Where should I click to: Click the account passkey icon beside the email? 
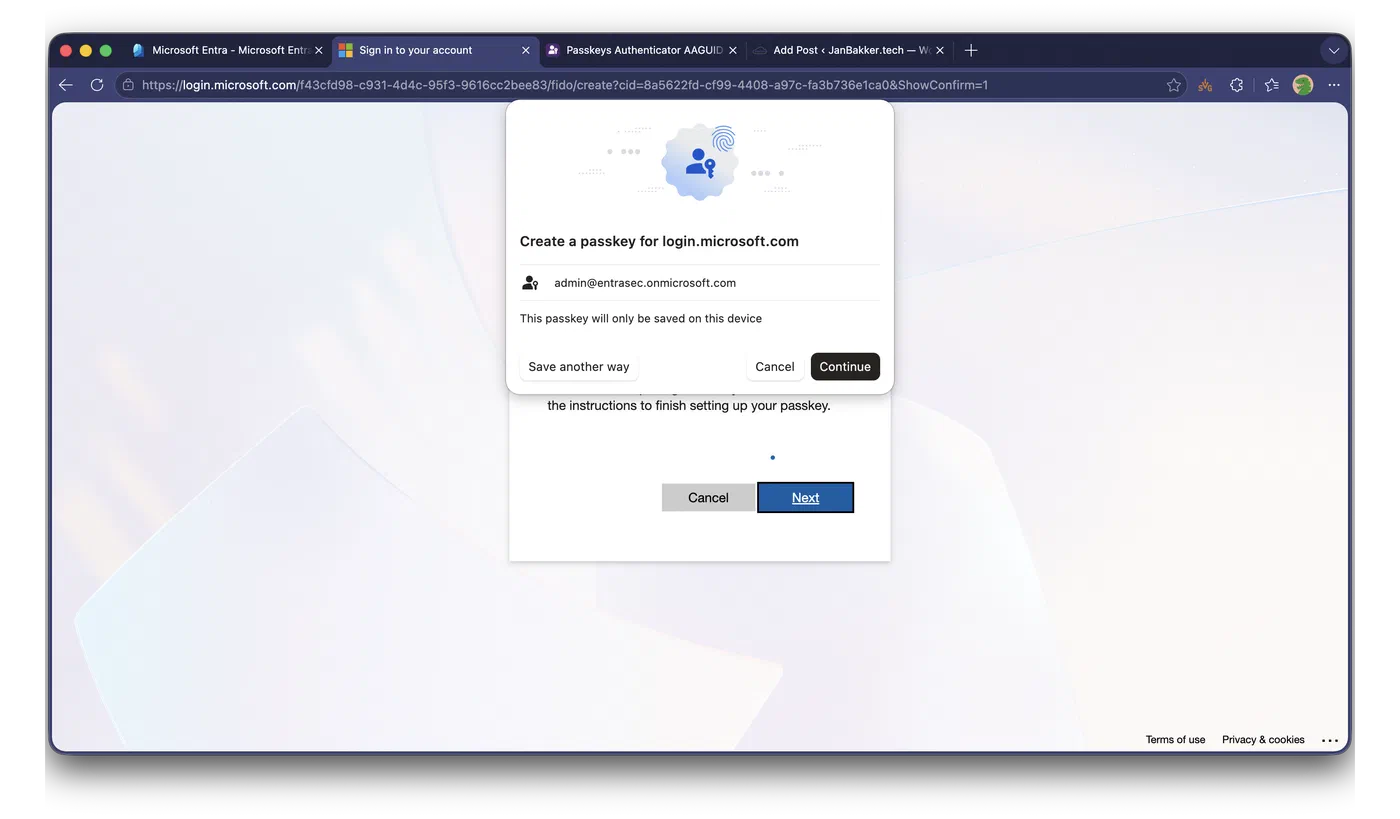(x=530, y=283)
